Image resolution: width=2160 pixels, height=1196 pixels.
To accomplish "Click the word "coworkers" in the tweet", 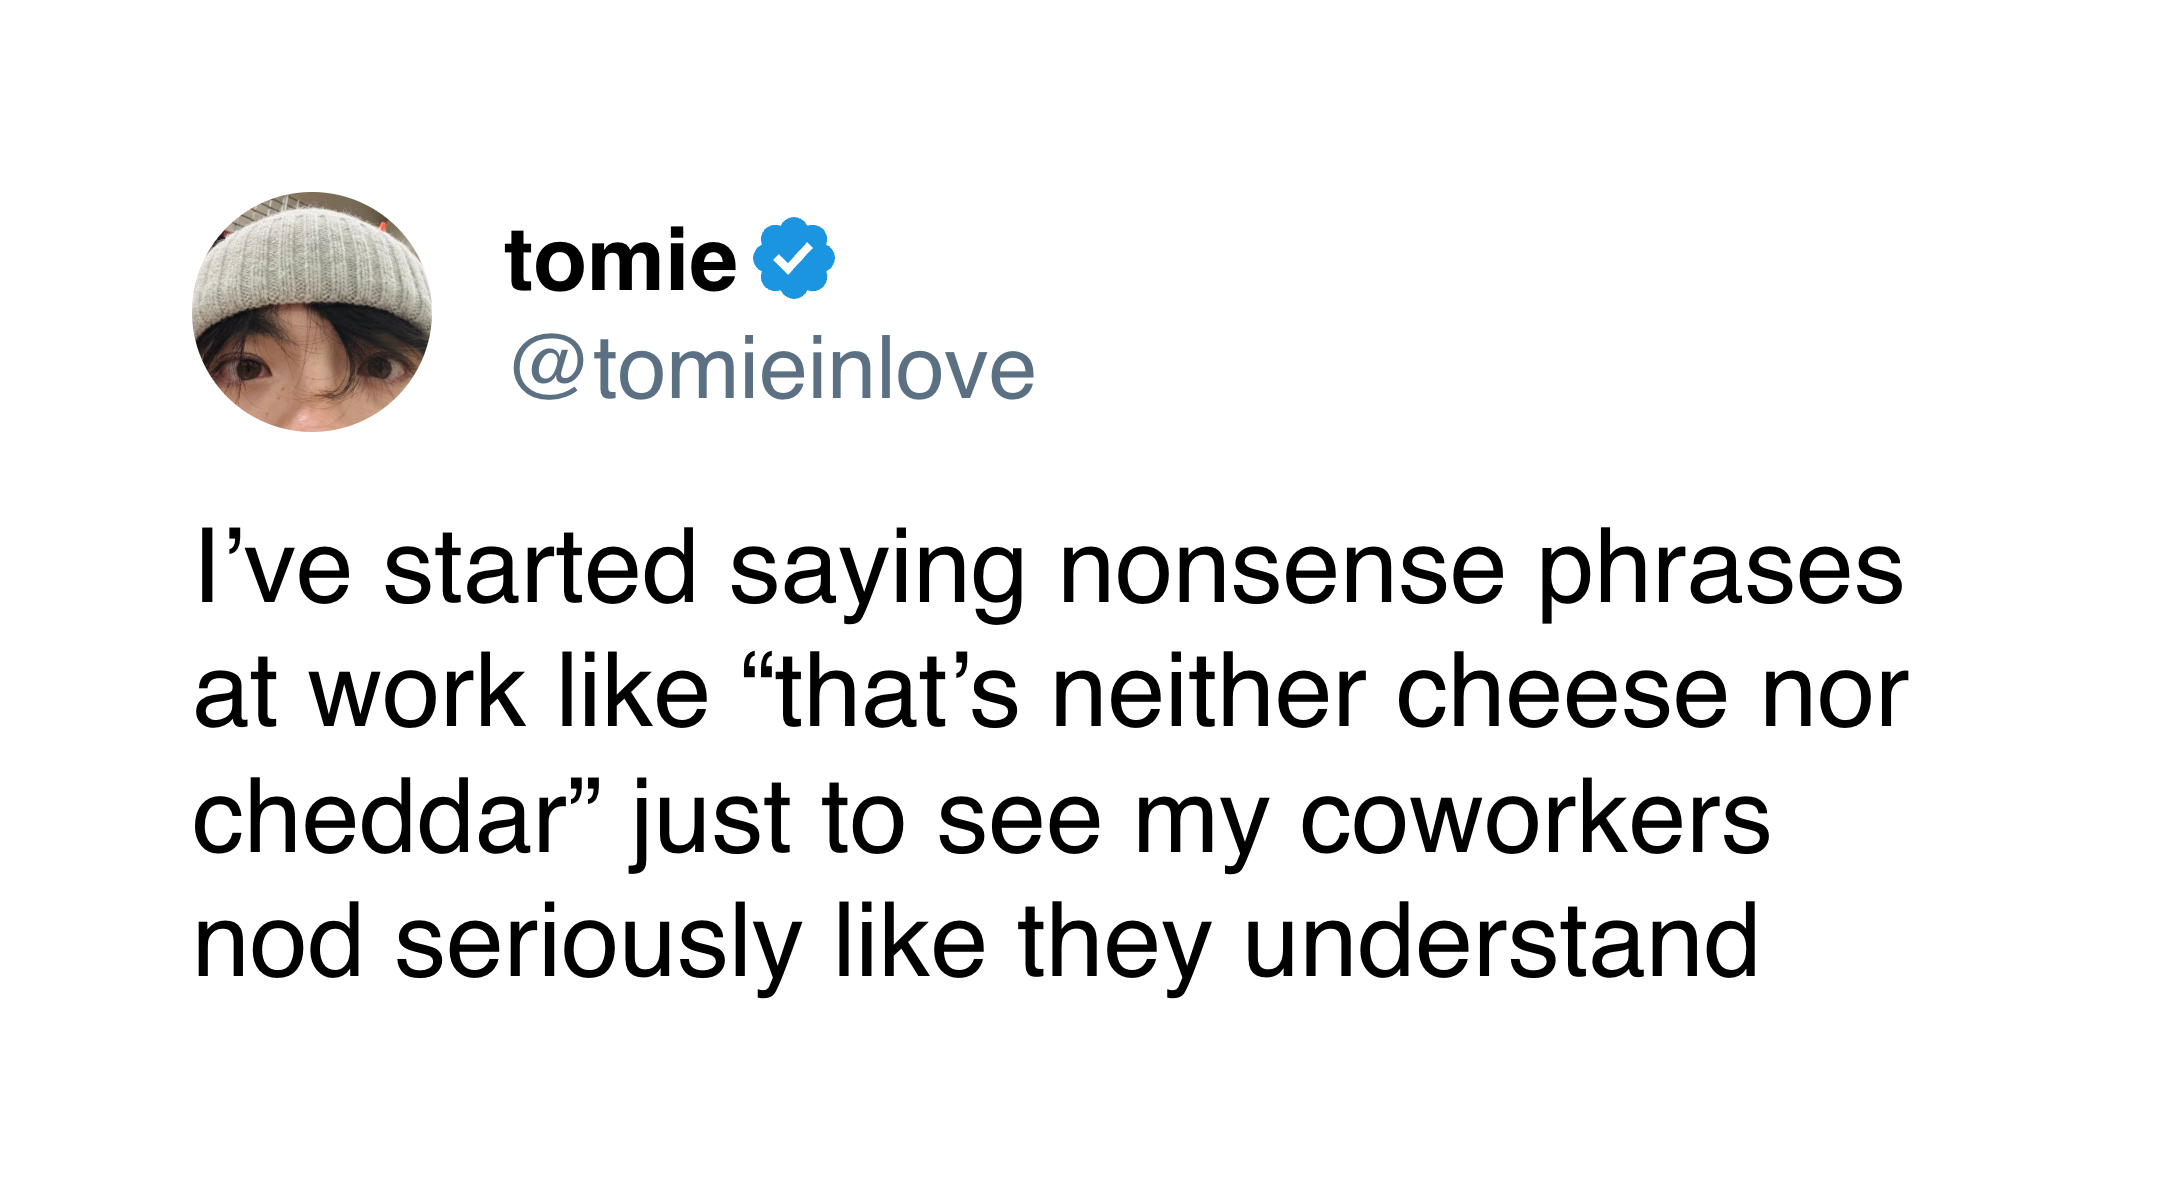I will [x=1534, y=819].
